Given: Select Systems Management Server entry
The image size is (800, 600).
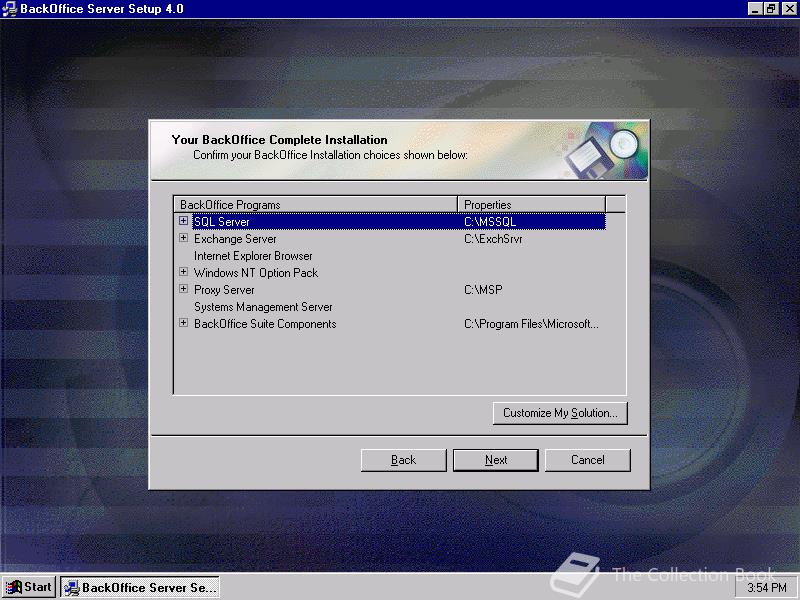Looking at the screenshot, I should pyautogui.click(x=263, y=307).
